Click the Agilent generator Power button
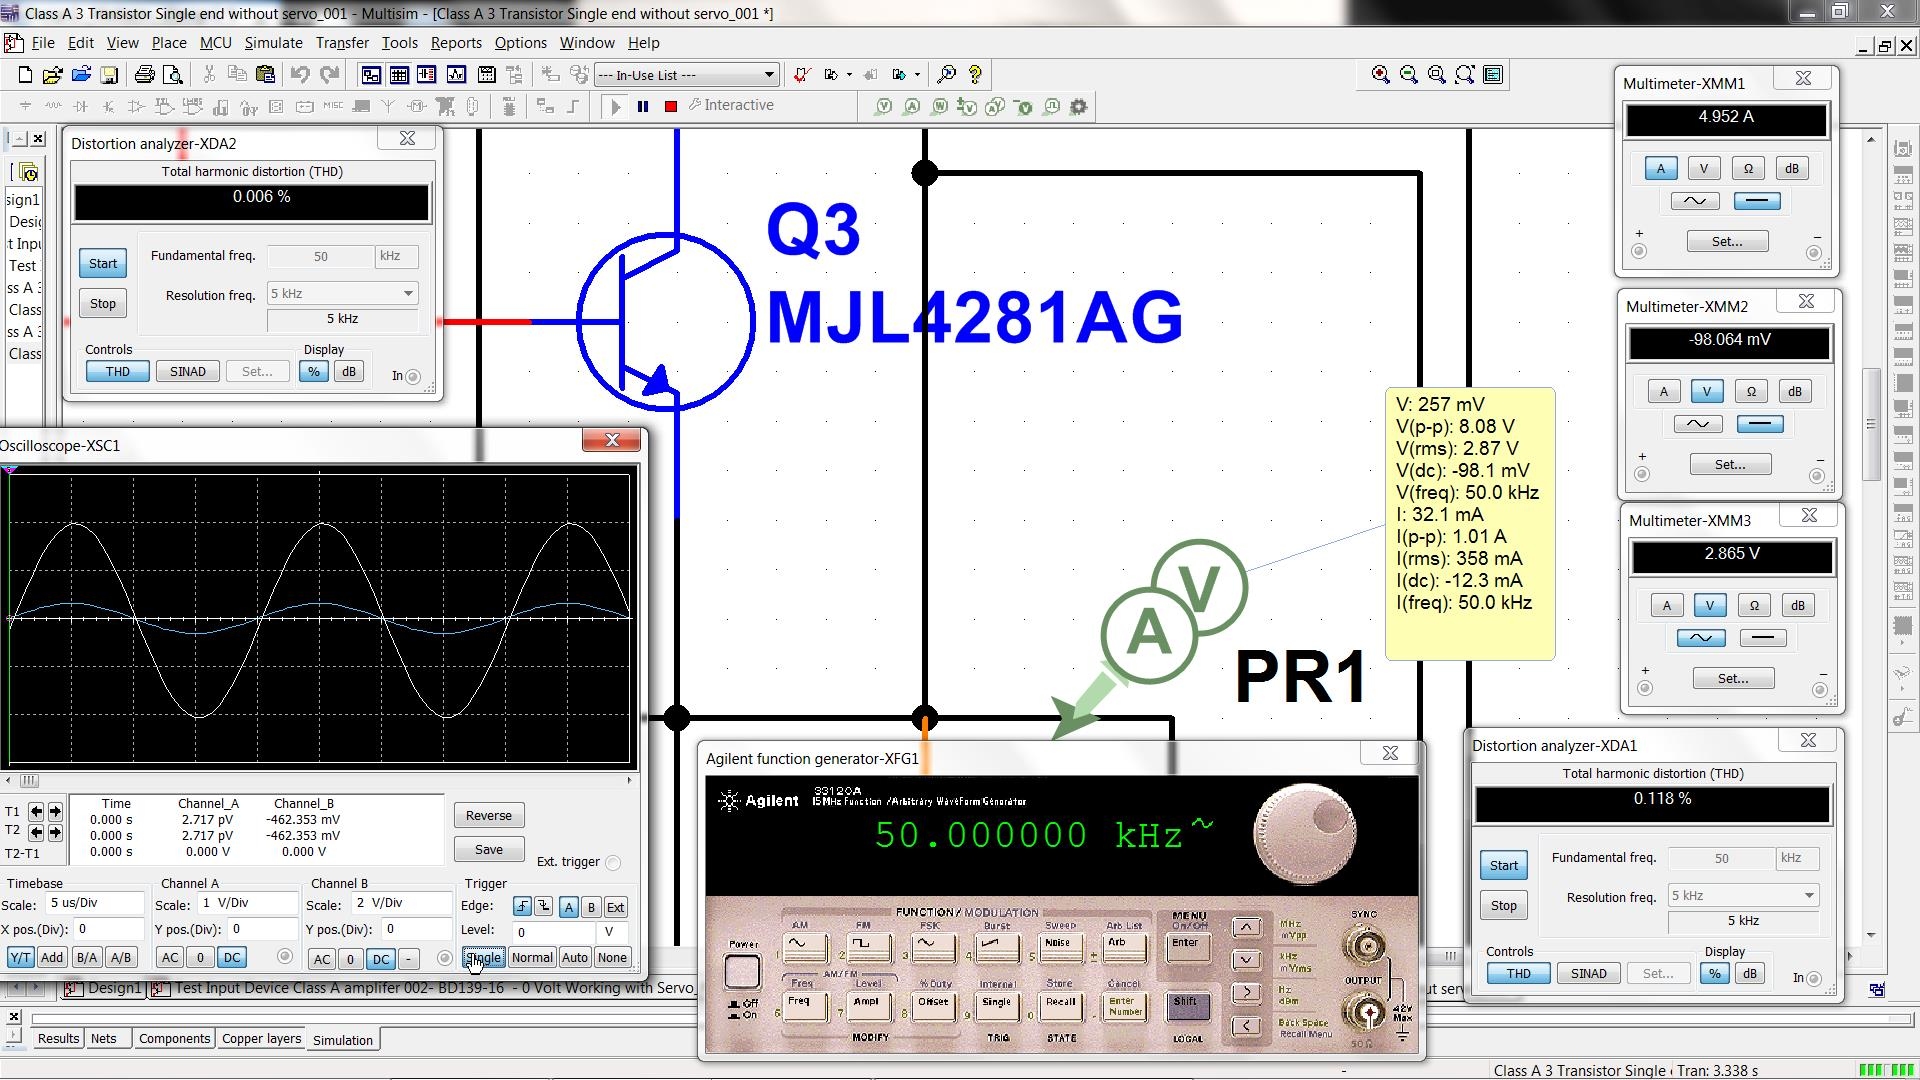Viewport: 1920px width, 1080px height. pyautogui.click(x=742, y=971)
